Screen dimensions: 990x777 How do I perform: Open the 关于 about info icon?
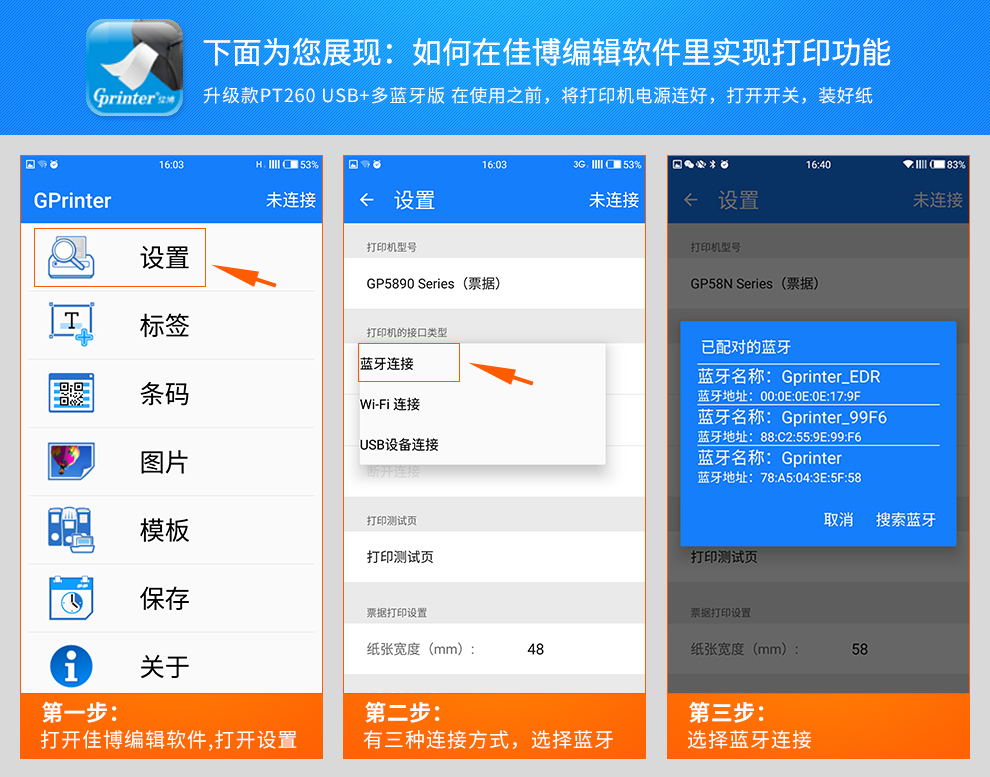tap(71, 666)
